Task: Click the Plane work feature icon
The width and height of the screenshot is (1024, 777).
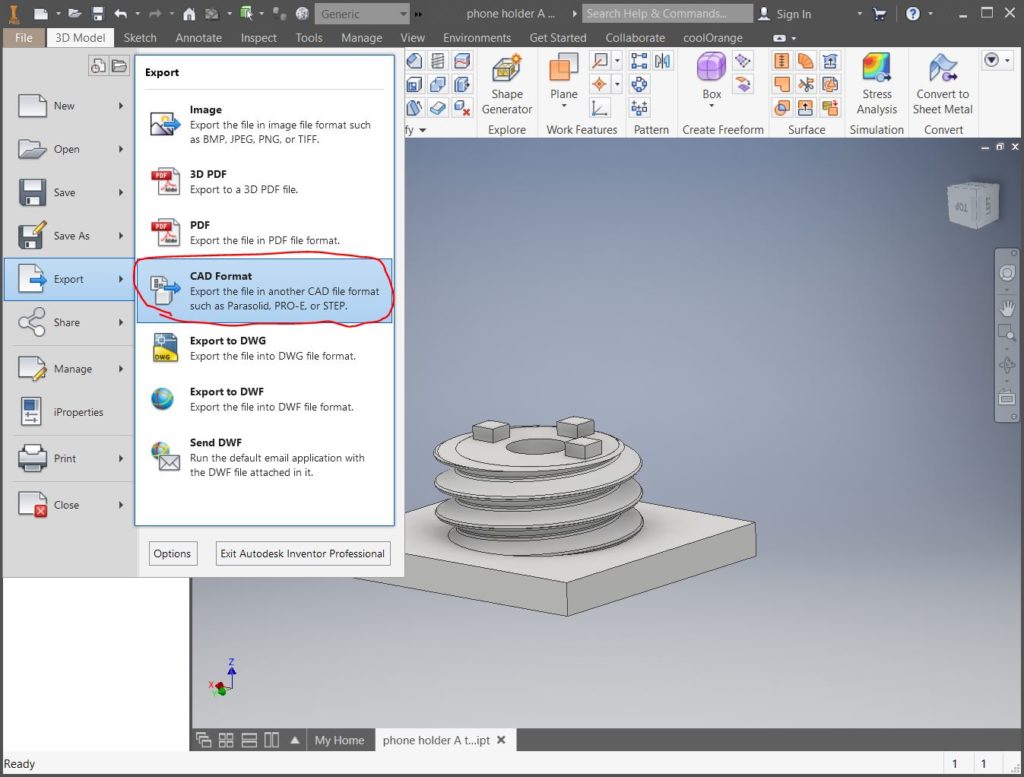Action: 564,69
